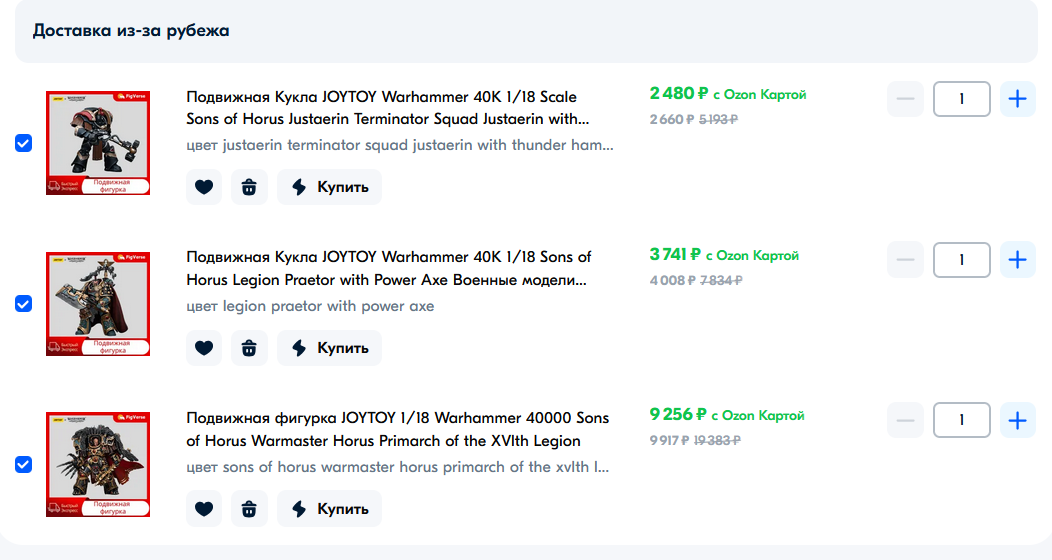1052x560 pixels.
Task: Remove Legion Praetor figure with trash icon
Action: [x=249, y=348]
